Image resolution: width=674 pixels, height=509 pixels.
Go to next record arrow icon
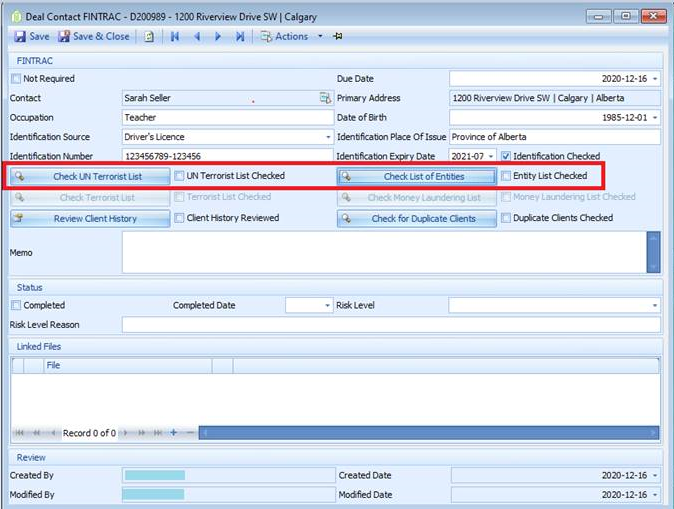point(218,37)
